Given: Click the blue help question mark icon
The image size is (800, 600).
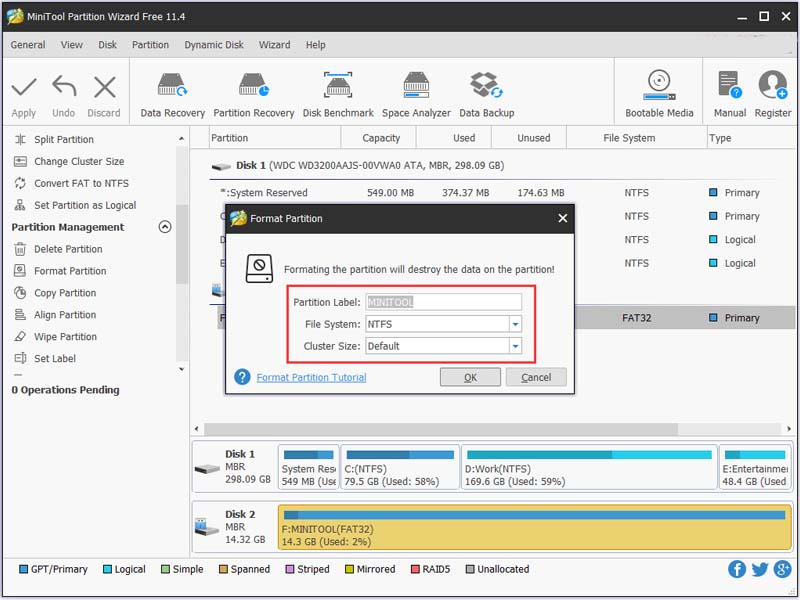Looking at the screenshot, I should click(242, 377).
